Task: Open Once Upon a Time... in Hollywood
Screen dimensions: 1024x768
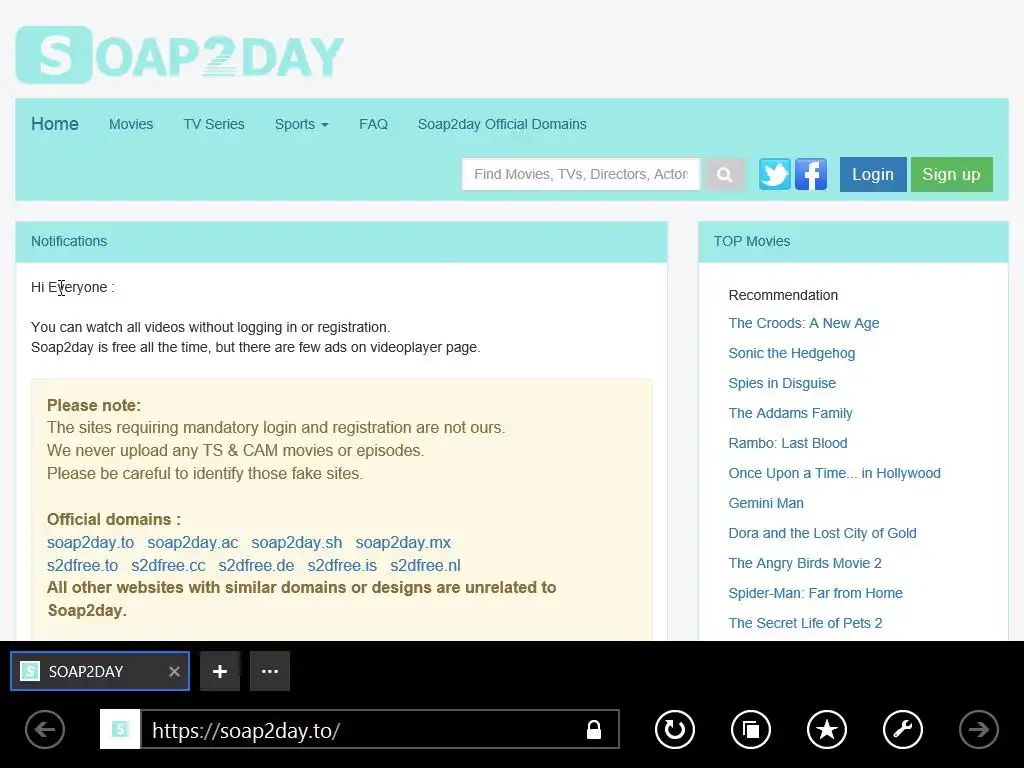Action: click(835, 473)
